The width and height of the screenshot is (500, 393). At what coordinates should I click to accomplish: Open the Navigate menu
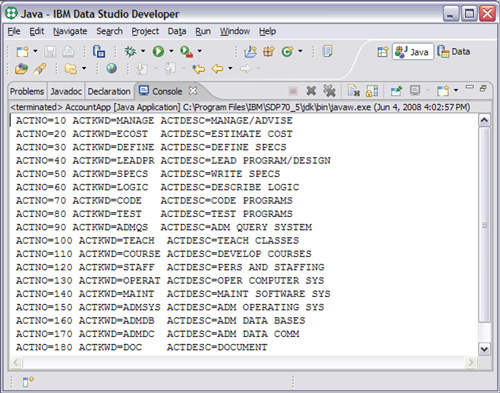pyautogui.click(x=70, y=31)
